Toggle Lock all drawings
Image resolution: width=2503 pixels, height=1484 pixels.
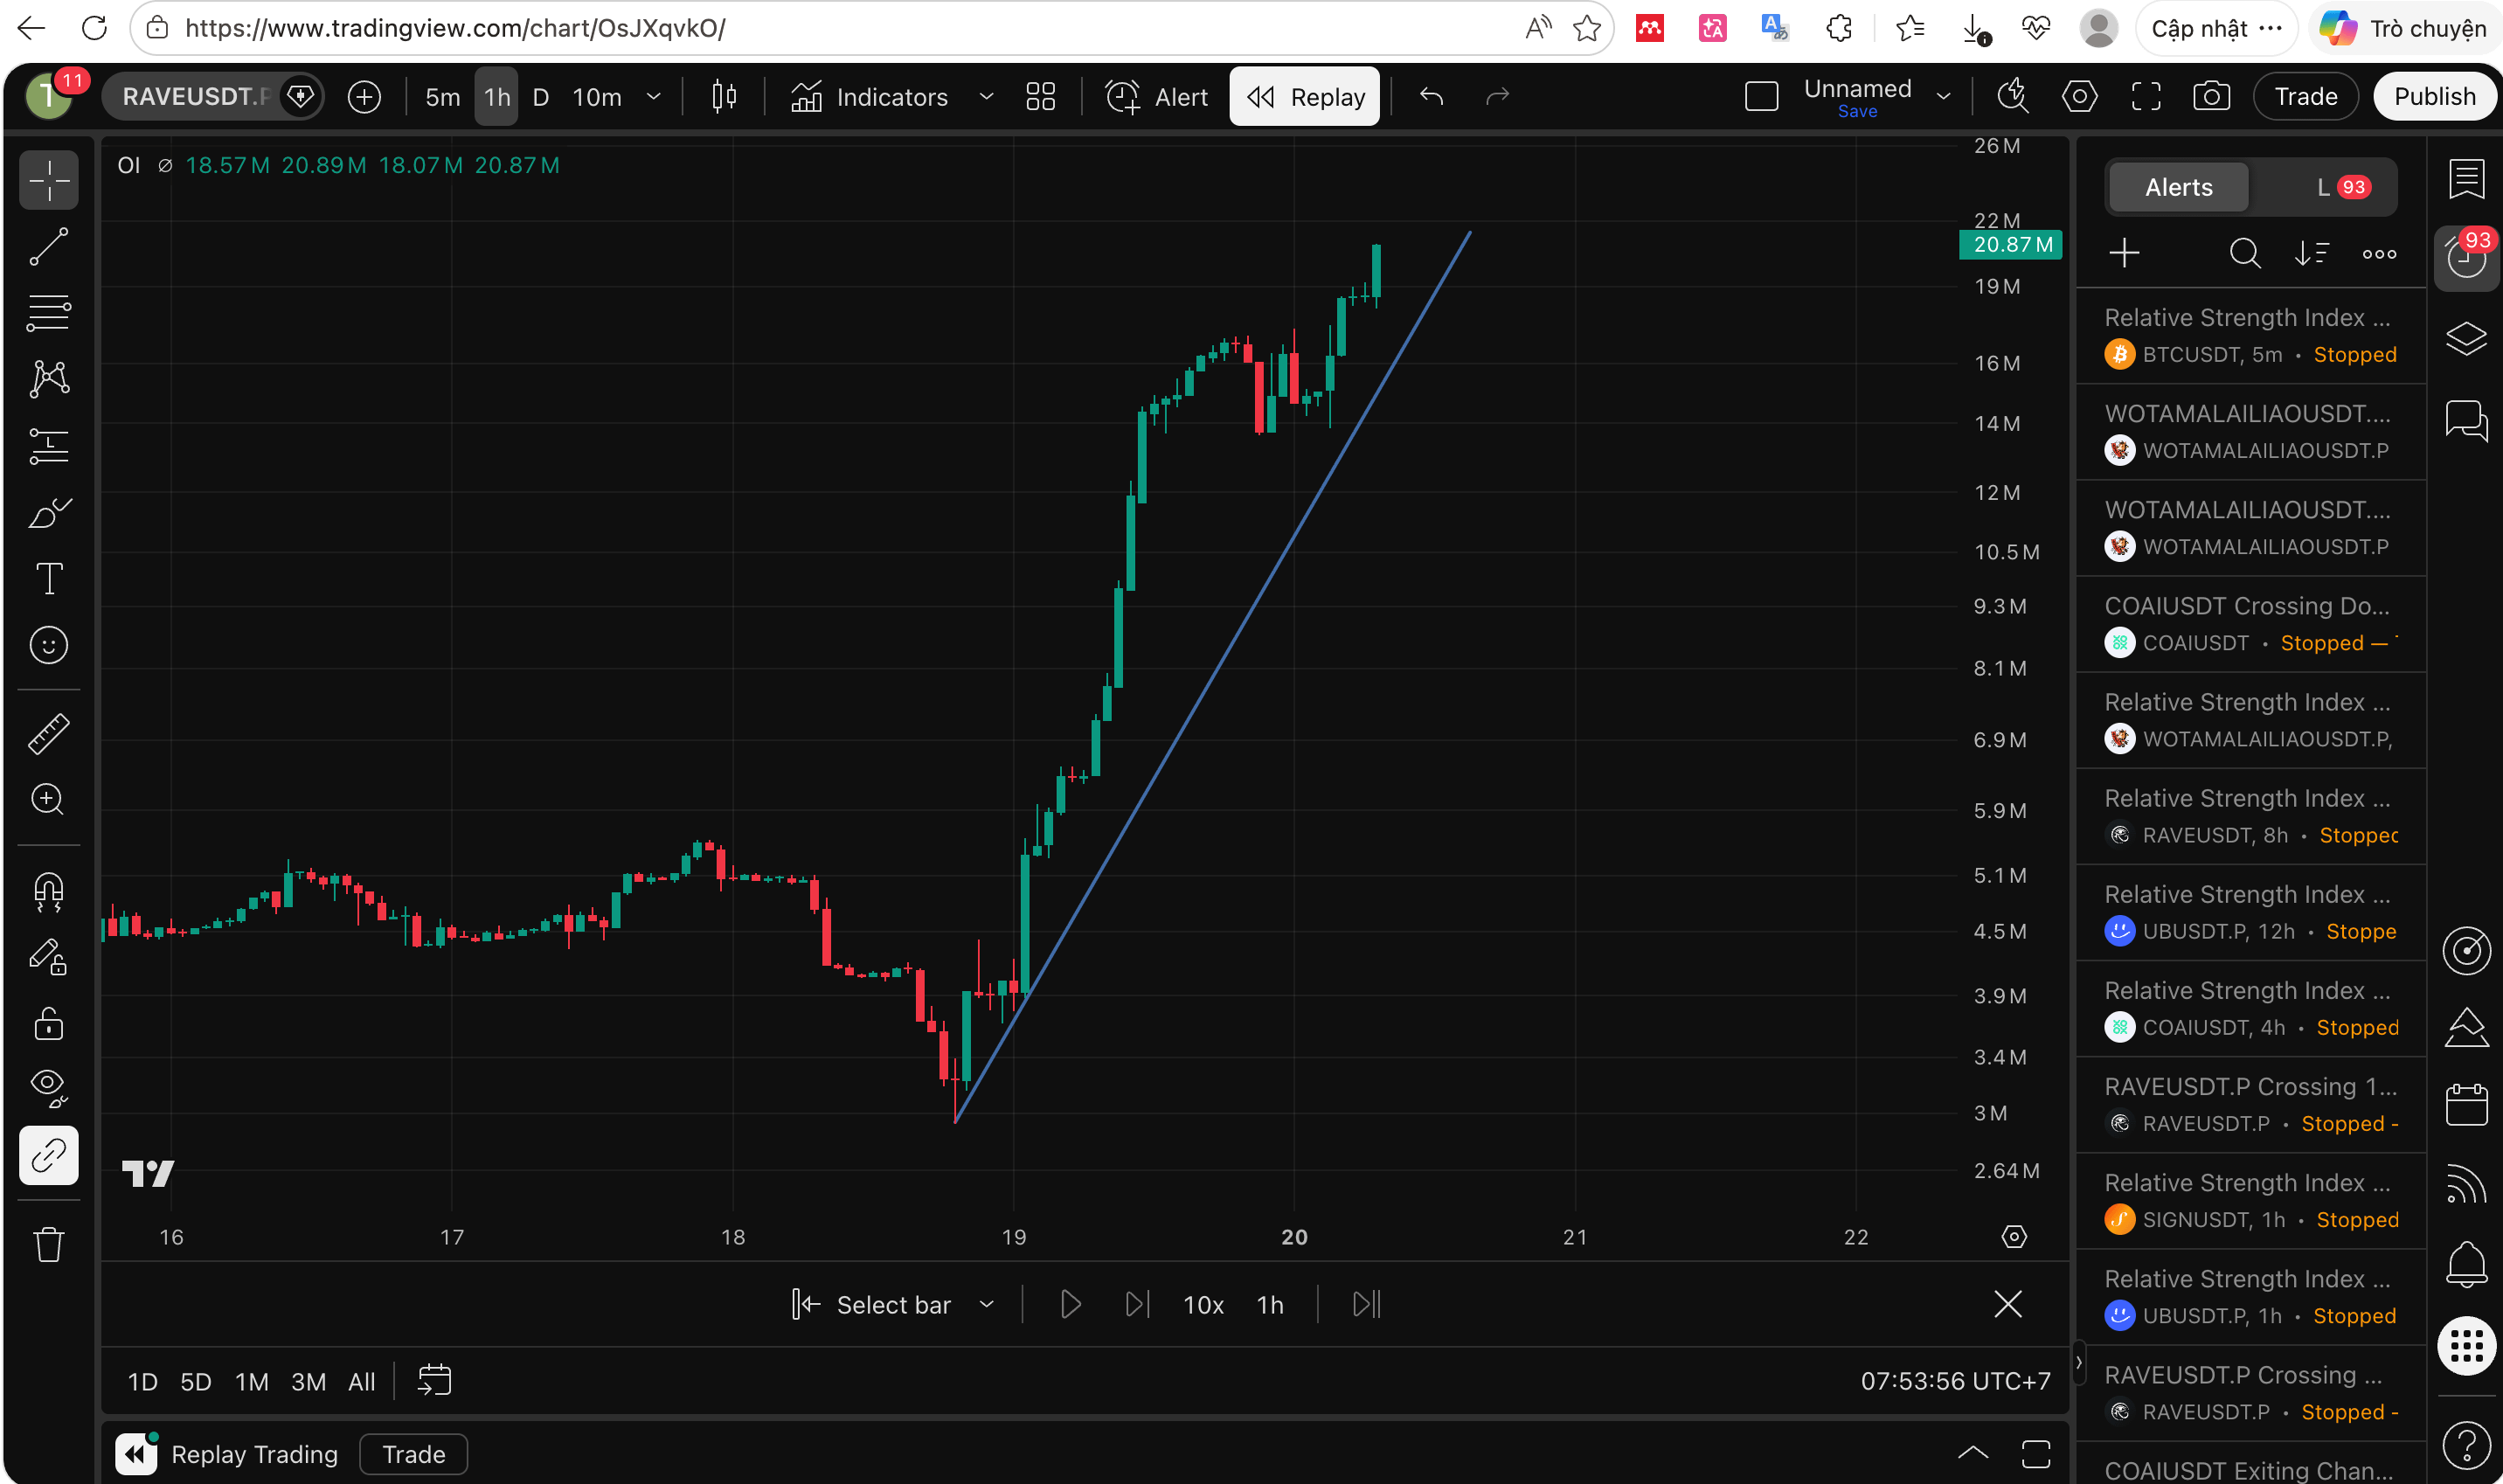point(48,1023)
